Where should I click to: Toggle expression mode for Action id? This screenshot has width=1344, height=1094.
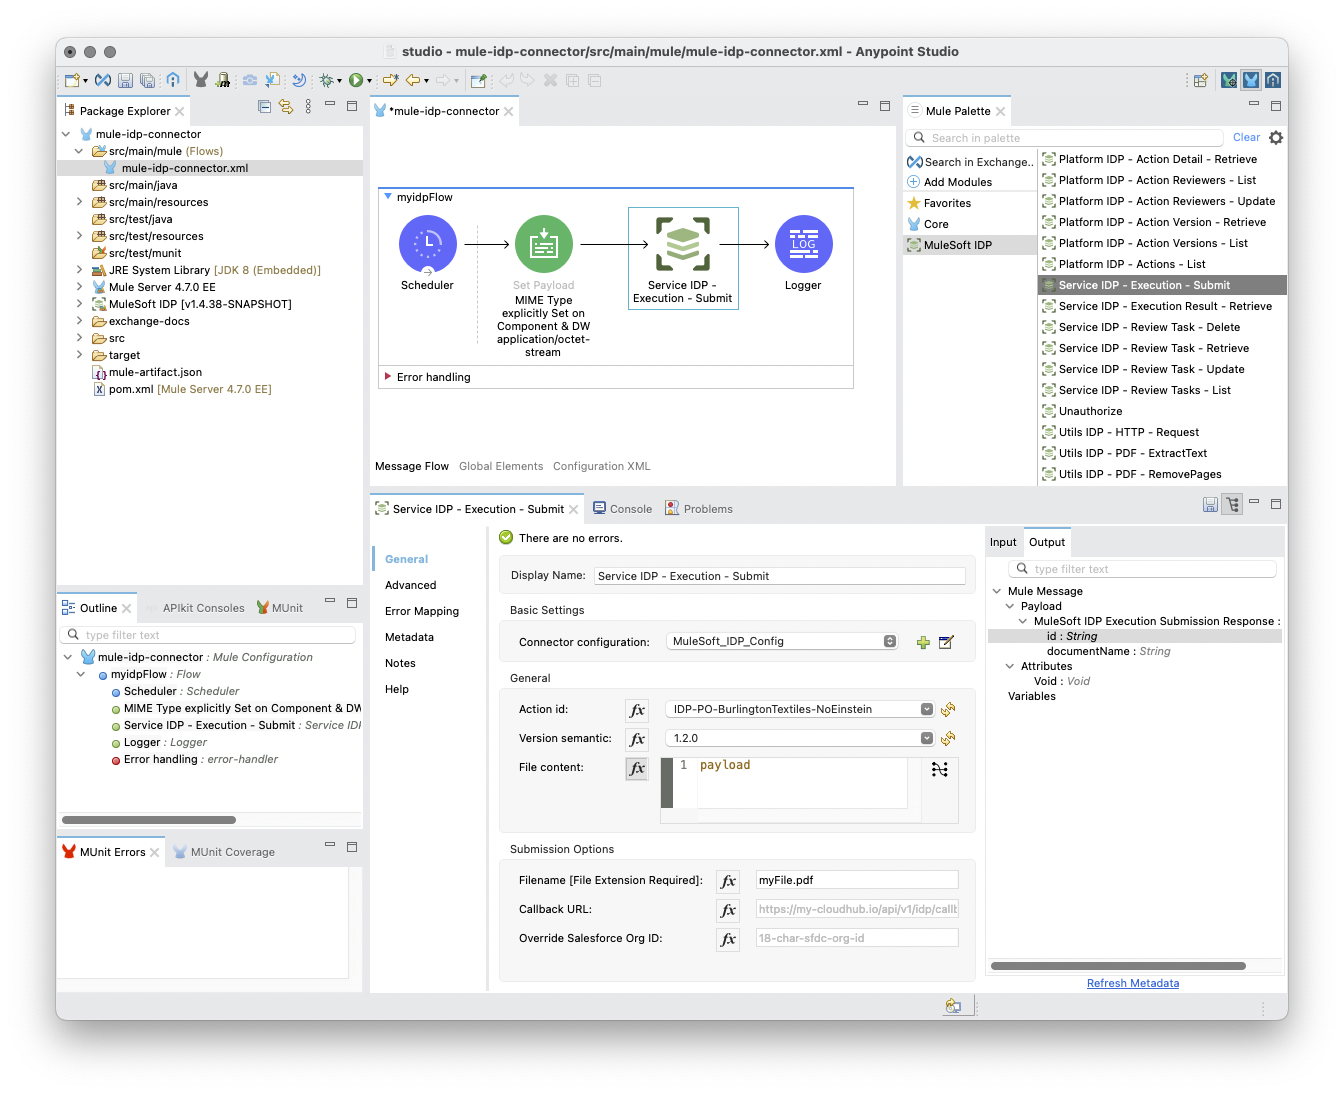click(x=637, y=710)
